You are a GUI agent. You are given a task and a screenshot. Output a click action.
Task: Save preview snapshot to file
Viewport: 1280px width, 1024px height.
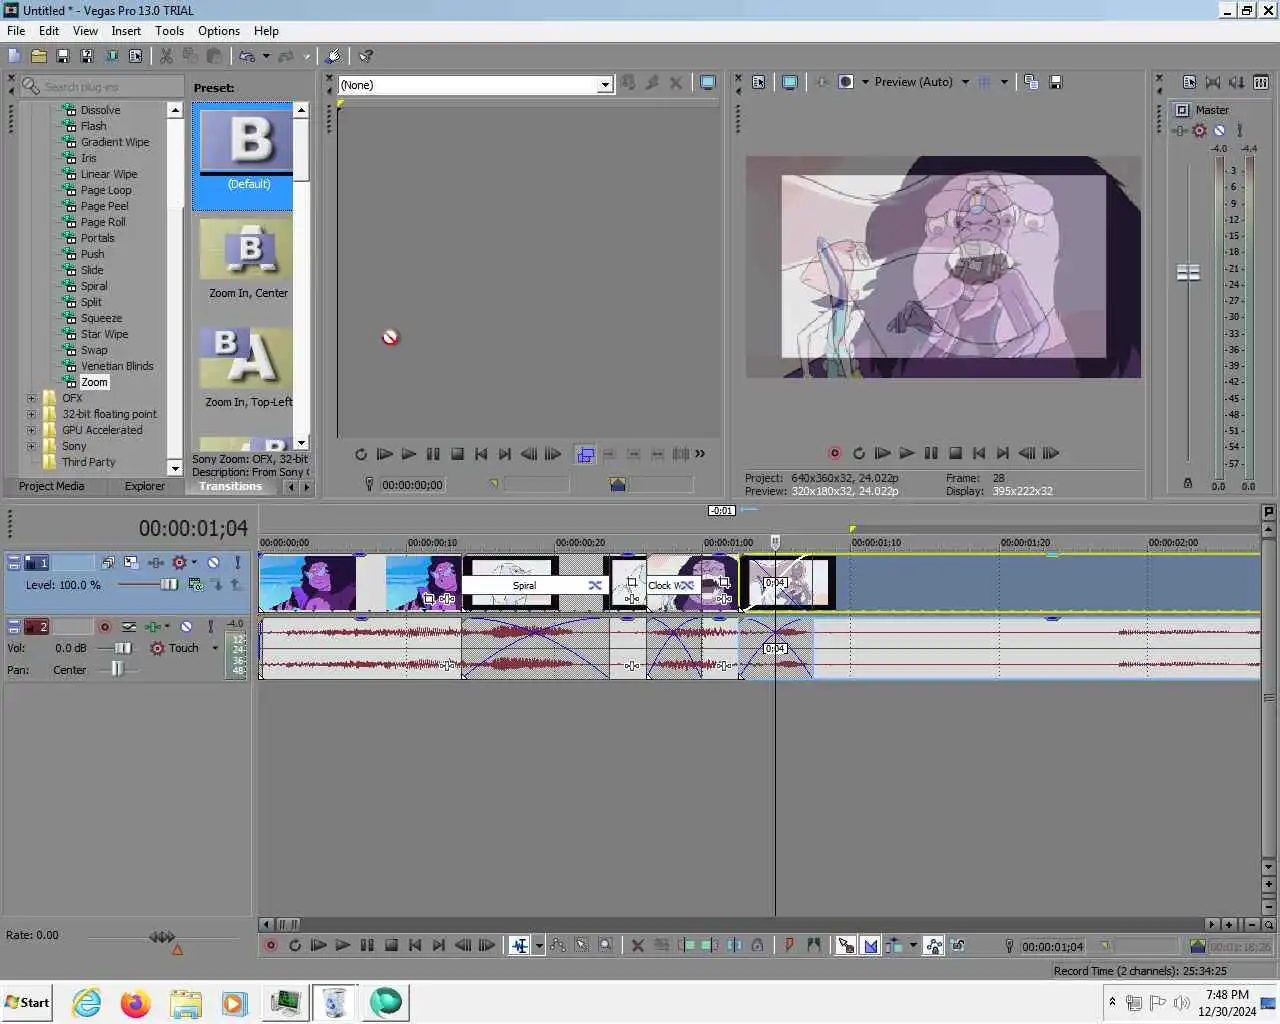click(1056, 82)
